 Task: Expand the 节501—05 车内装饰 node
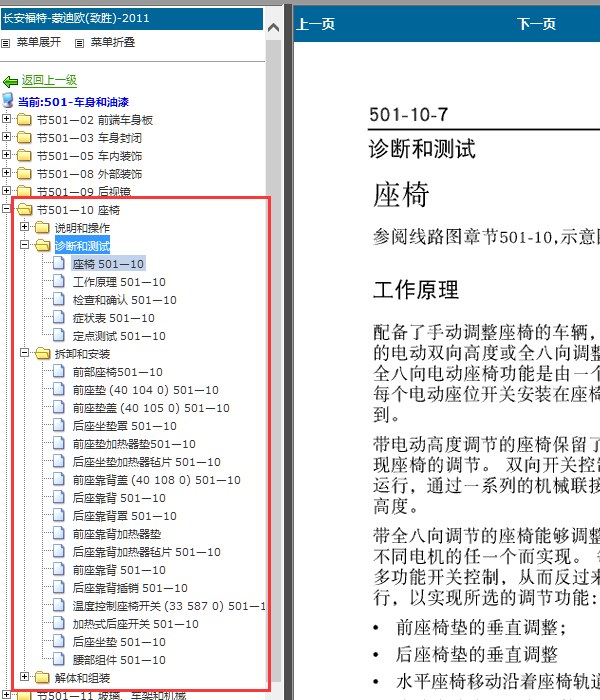(6, 155)
